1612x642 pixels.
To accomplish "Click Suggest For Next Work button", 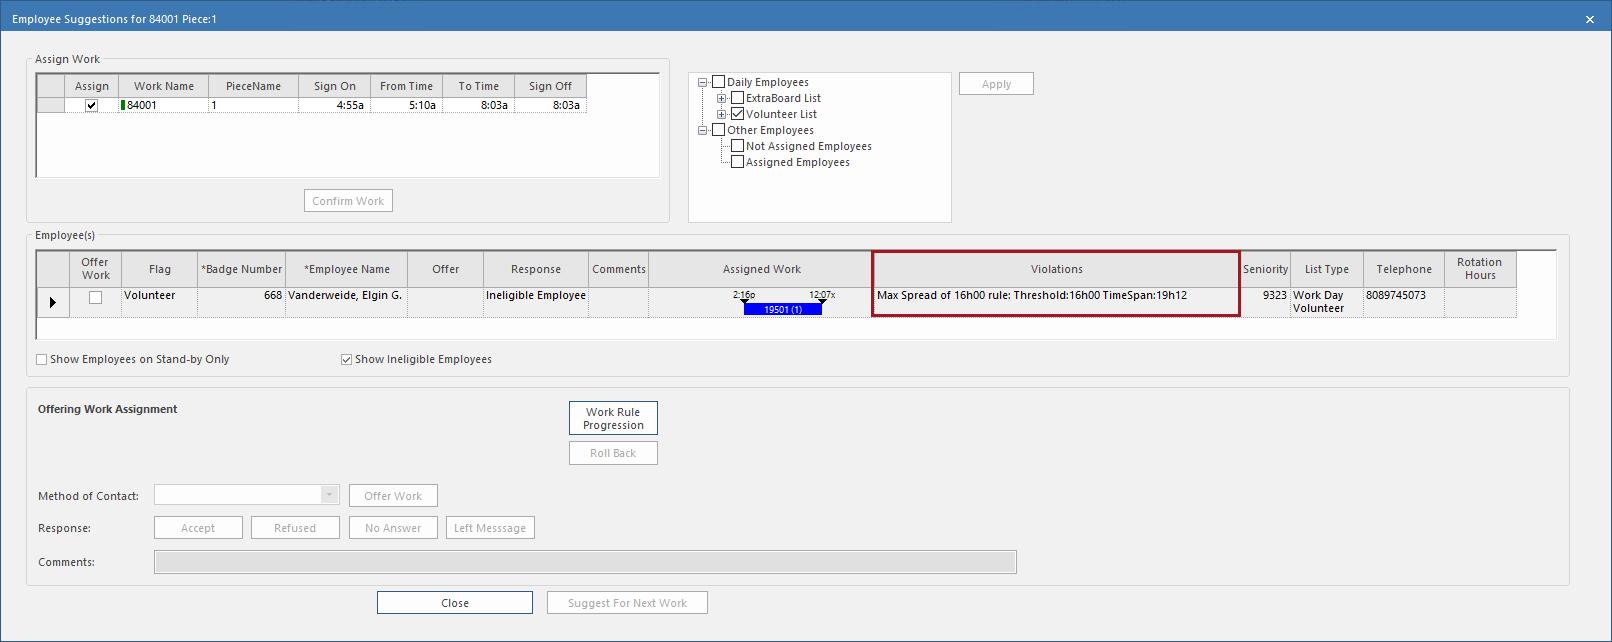I will [627, 603].
